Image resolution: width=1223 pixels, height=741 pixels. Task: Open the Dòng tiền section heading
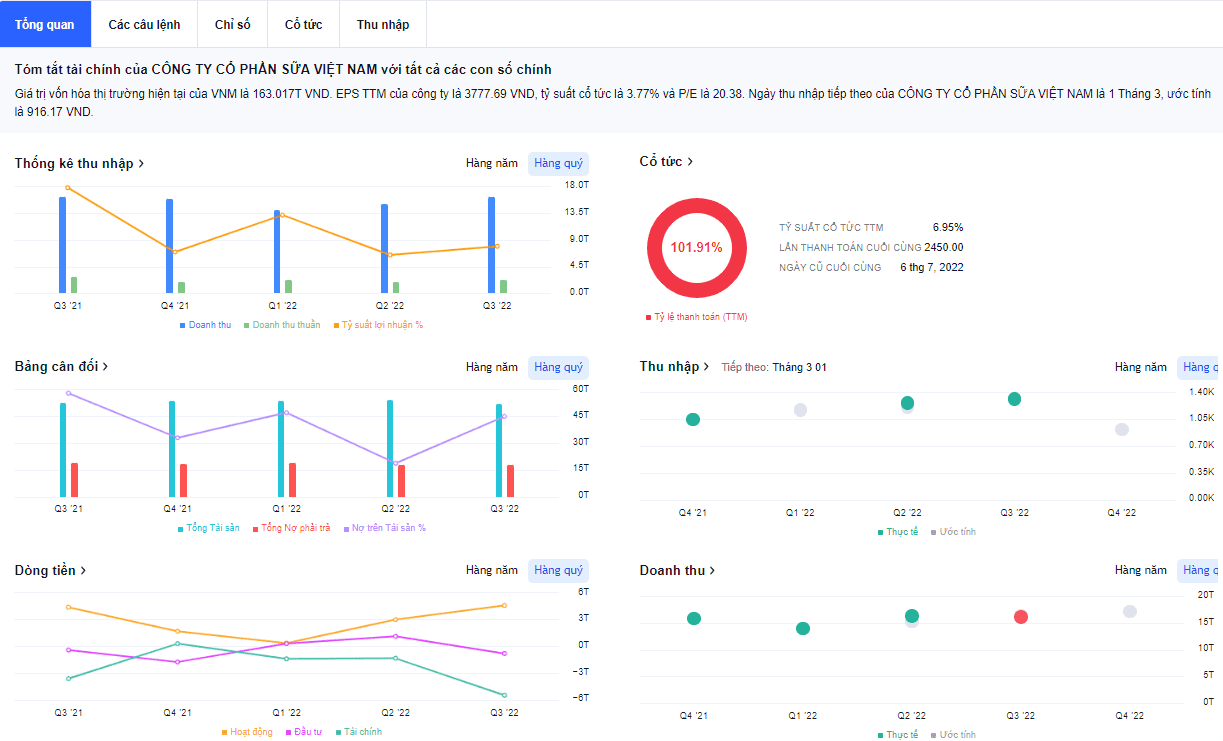pos(50,570)
